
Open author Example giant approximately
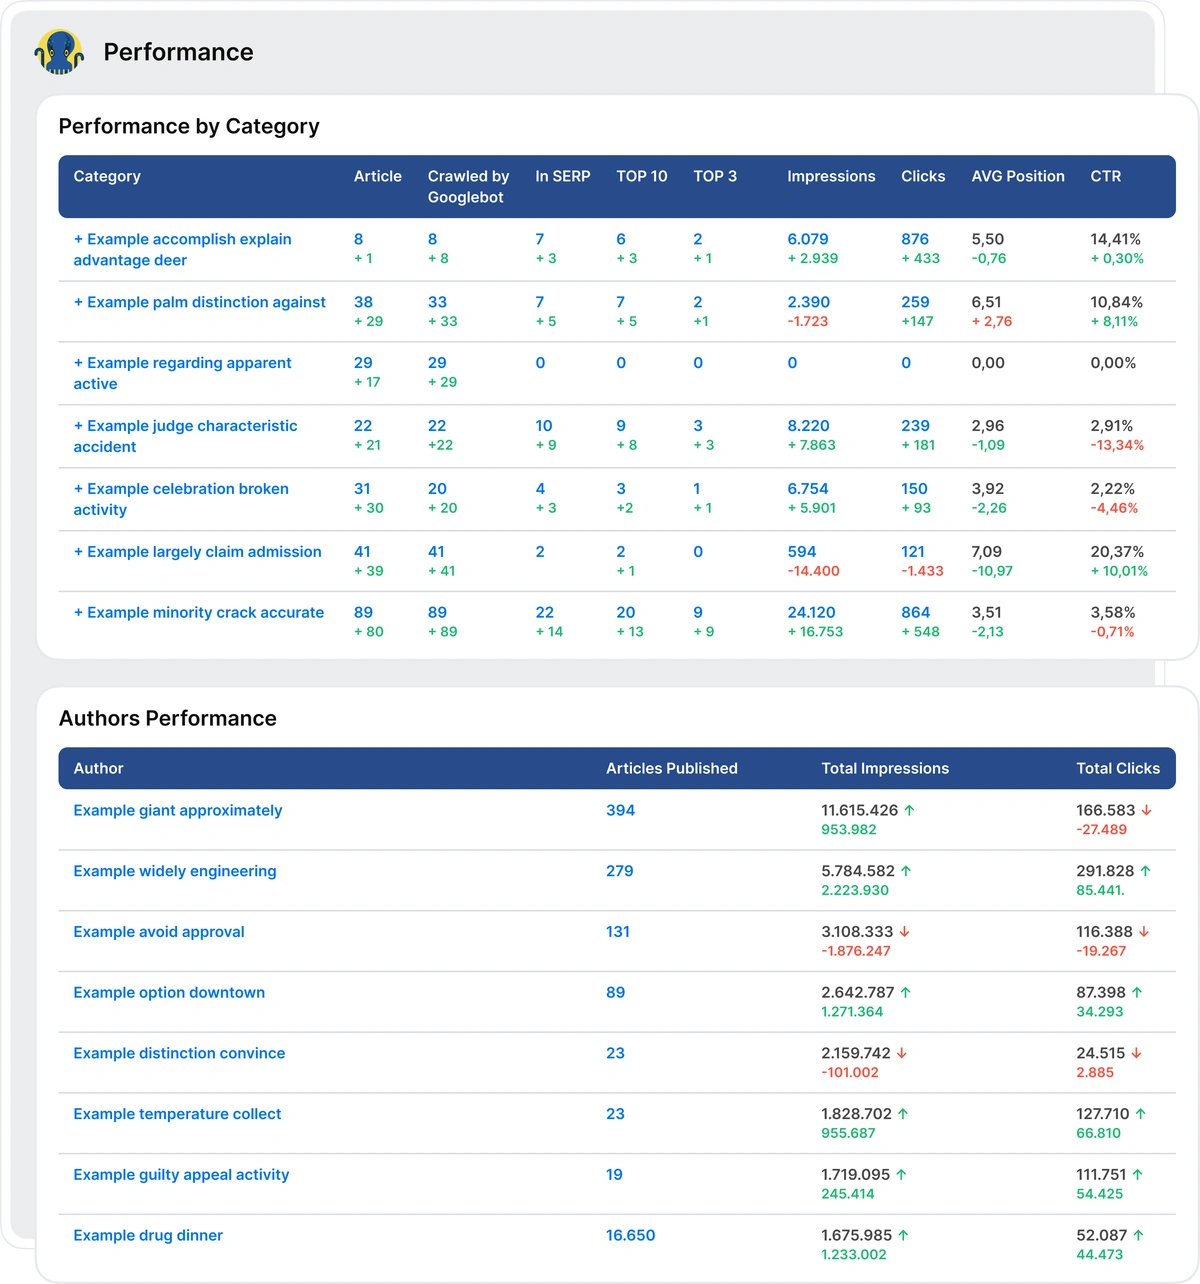click(x=177, y=811)
